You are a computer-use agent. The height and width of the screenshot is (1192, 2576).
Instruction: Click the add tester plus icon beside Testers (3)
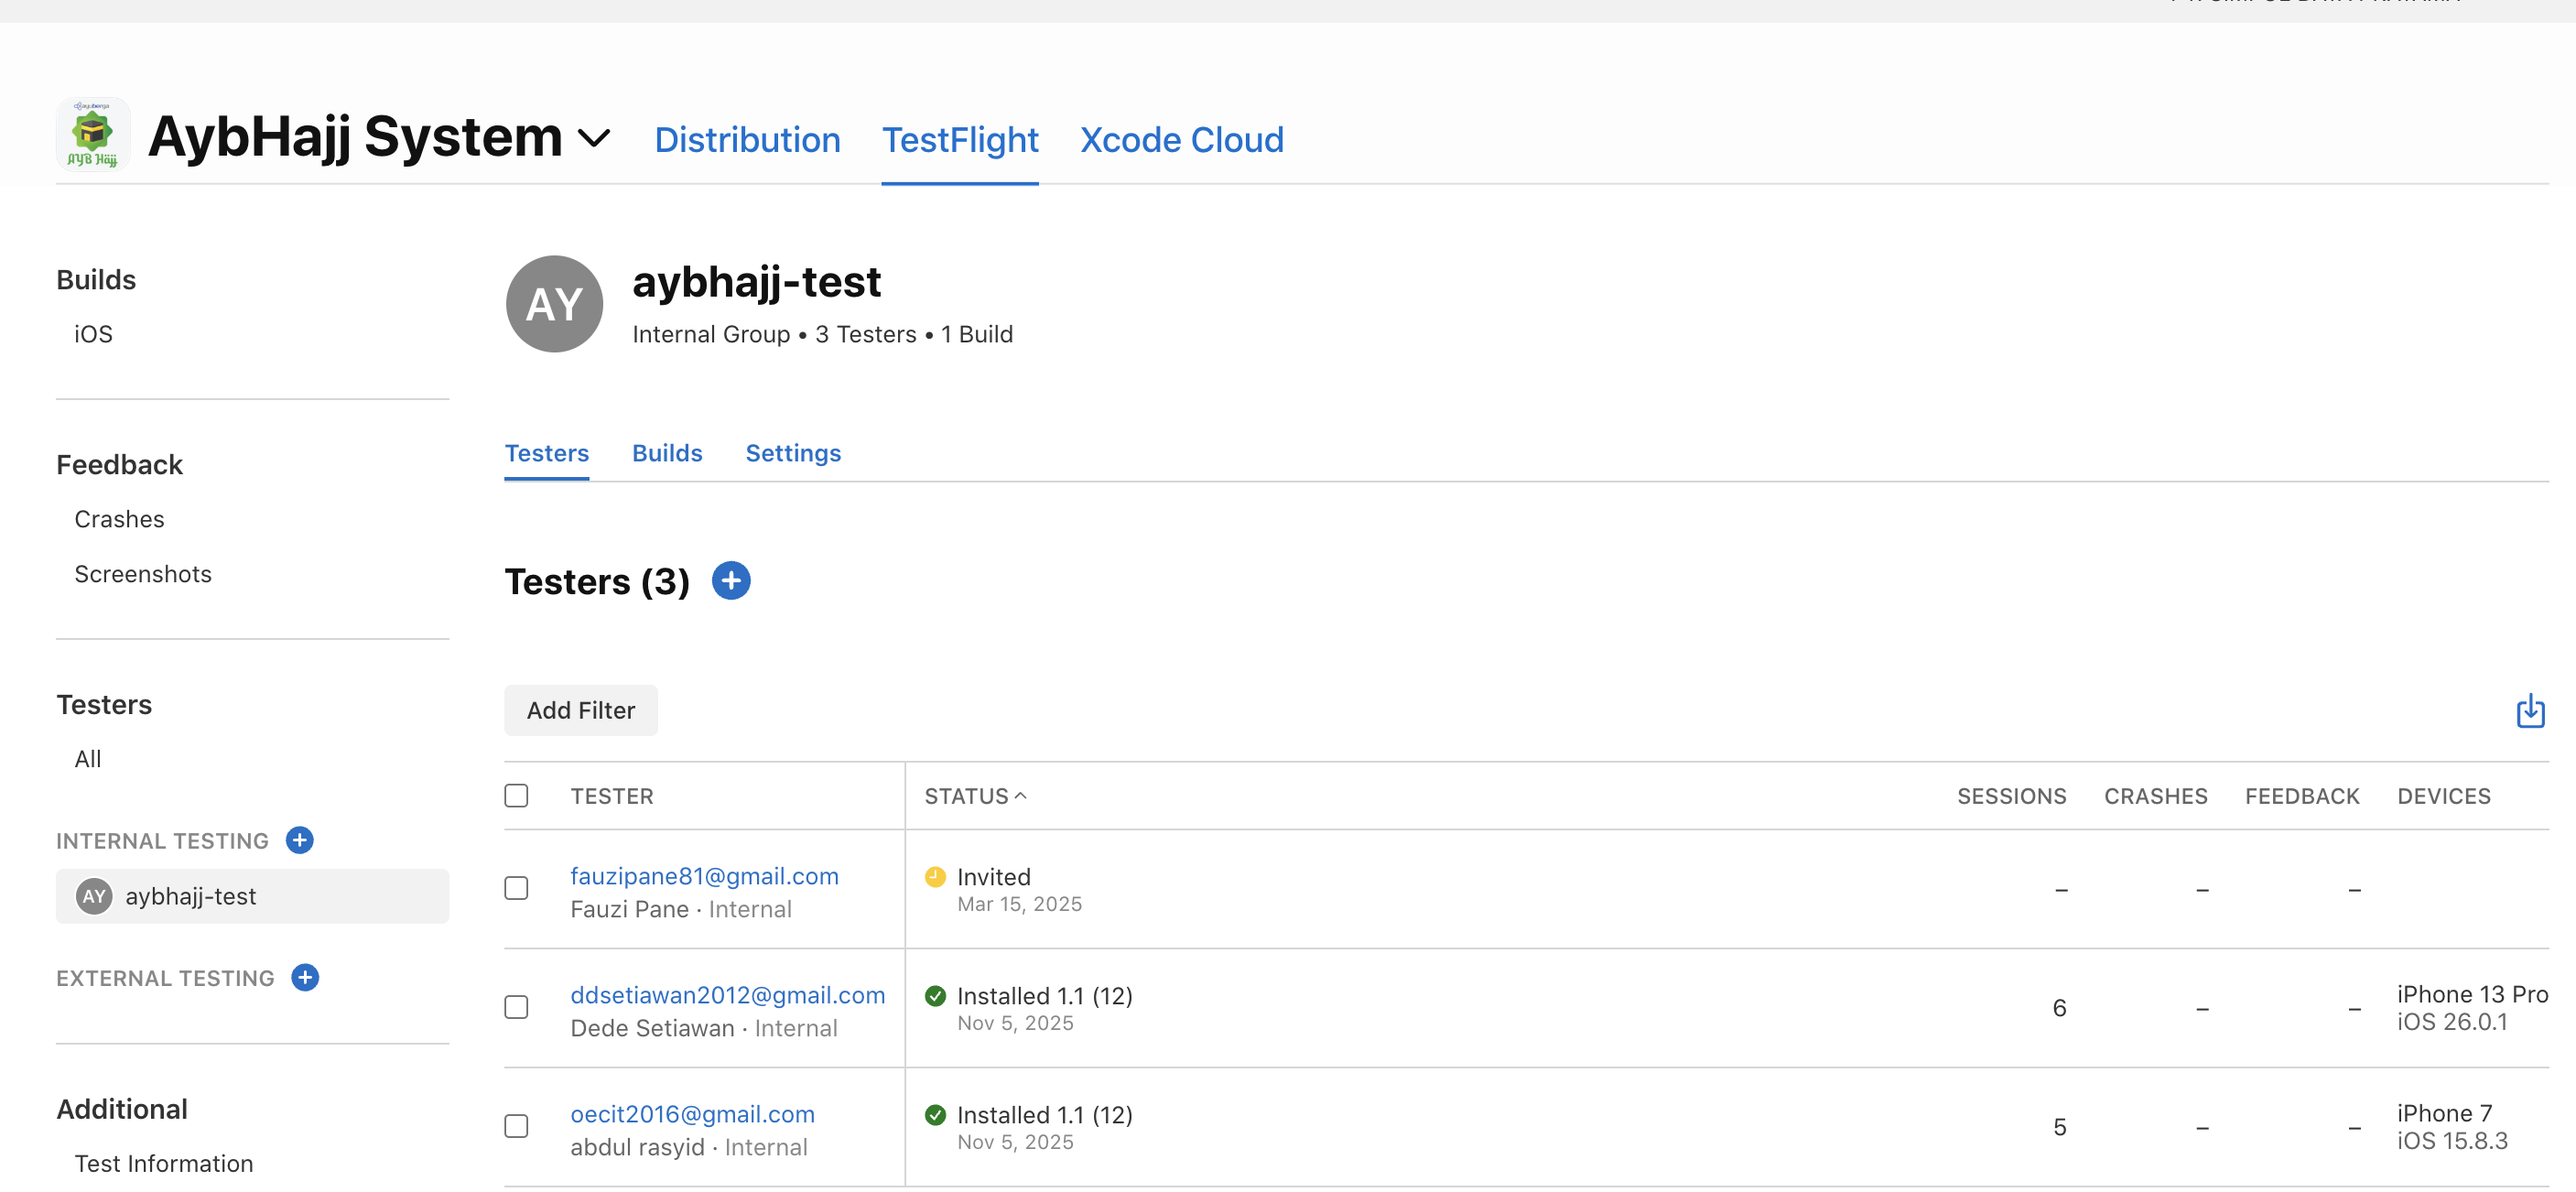point(731,581)
